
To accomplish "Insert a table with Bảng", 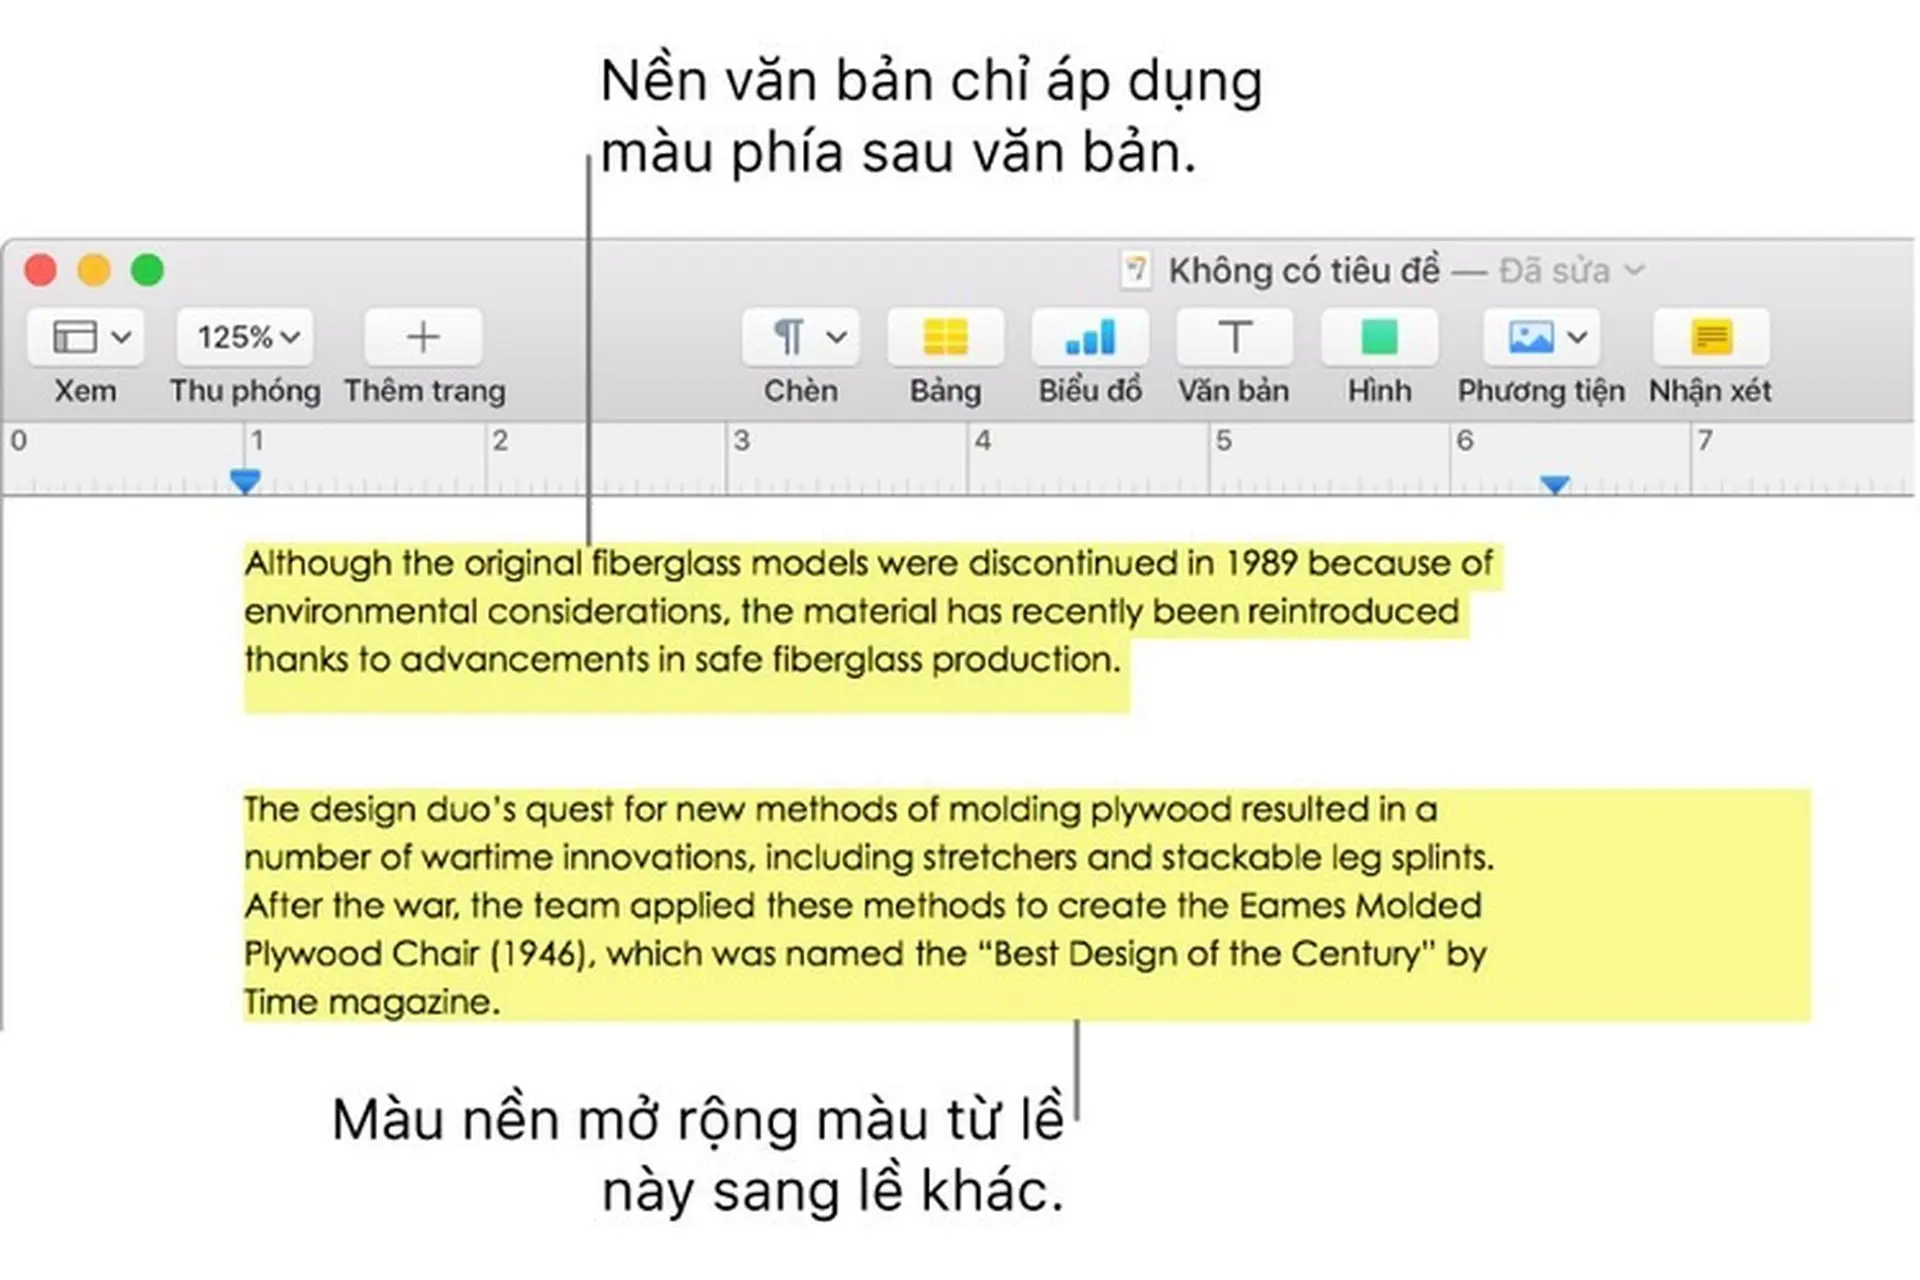I will coord(945,337).
